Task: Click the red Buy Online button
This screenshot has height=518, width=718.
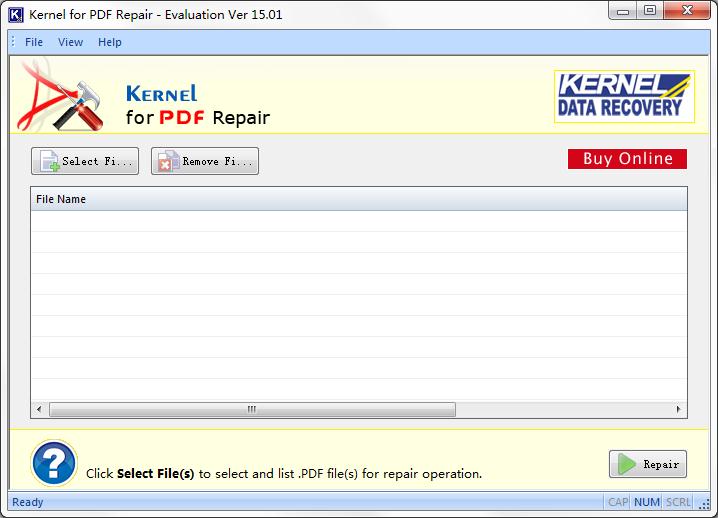Action: click(627, 159)
